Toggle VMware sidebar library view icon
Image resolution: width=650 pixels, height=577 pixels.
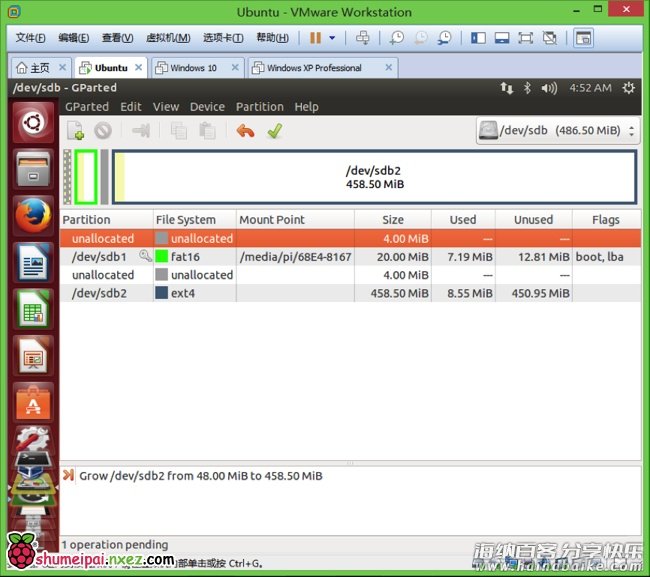pos(478,38)
